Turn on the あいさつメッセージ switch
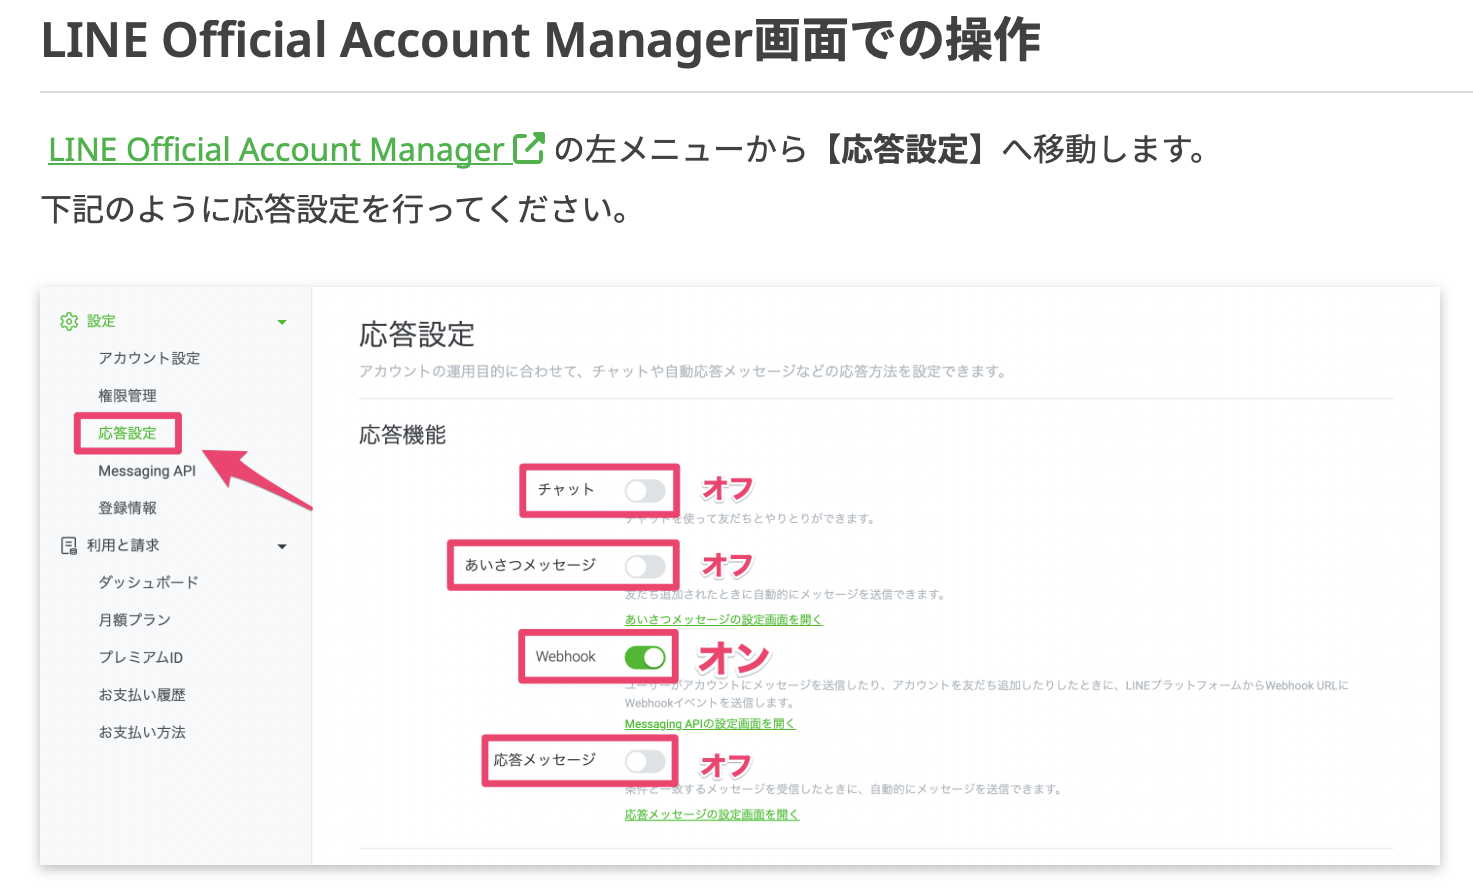 [646, 565]
